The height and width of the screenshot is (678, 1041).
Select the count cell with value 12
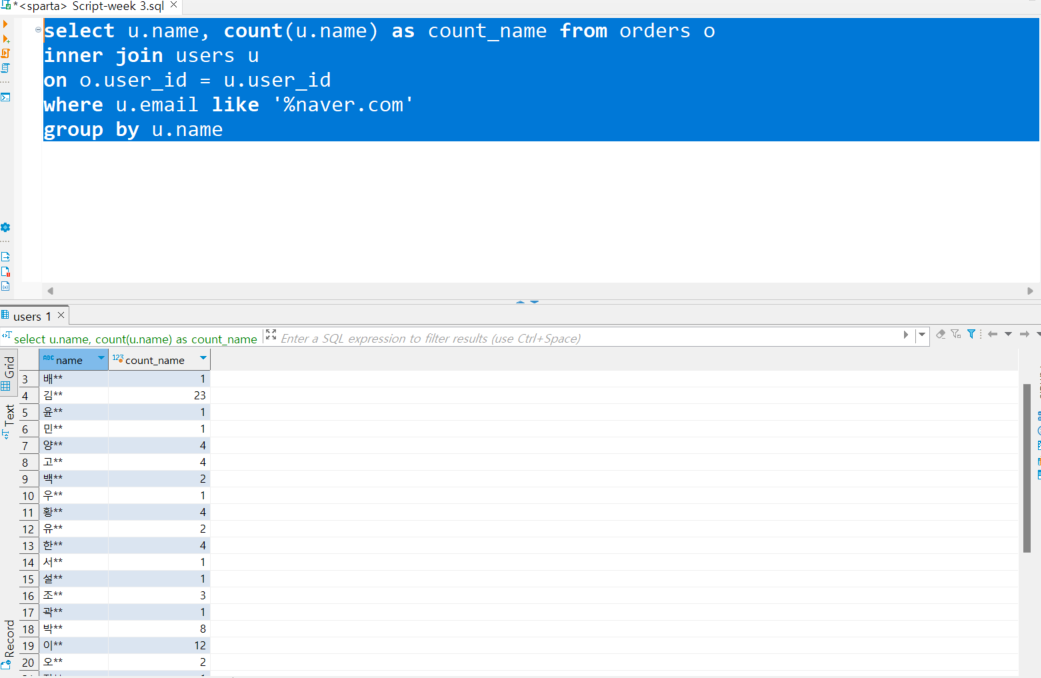pos(159,645)
